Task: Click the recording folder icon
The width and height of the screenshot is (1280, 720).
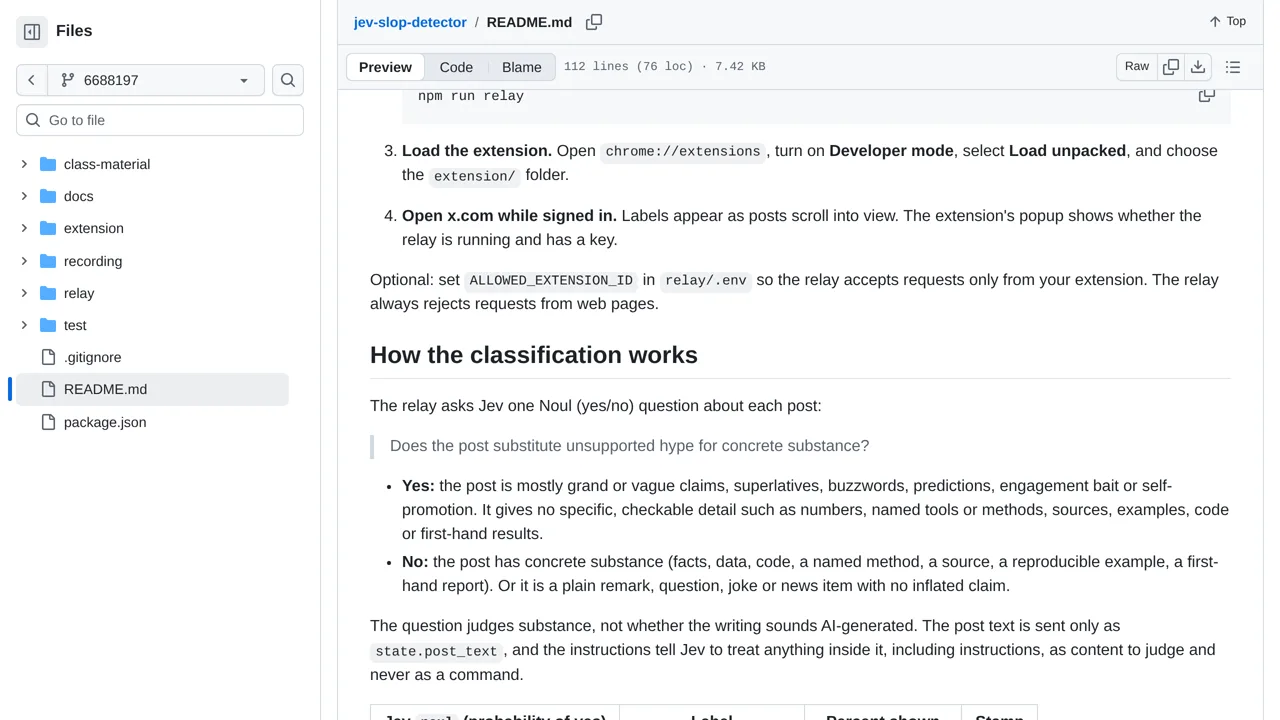Action: click(48, 261)
